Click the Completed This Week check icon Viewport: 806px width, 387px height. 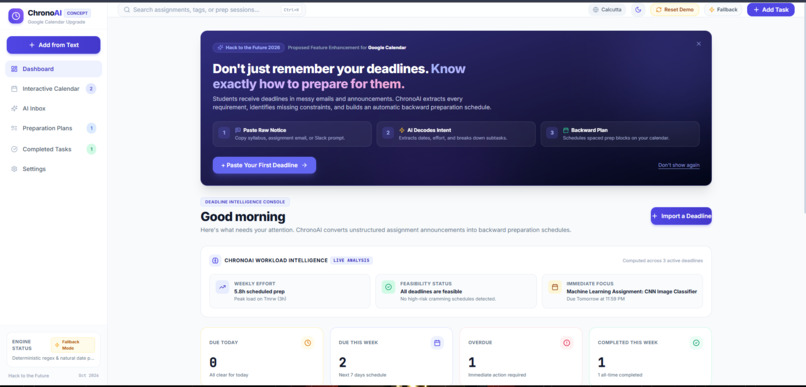pyautogui.click(x=696, y=343)
